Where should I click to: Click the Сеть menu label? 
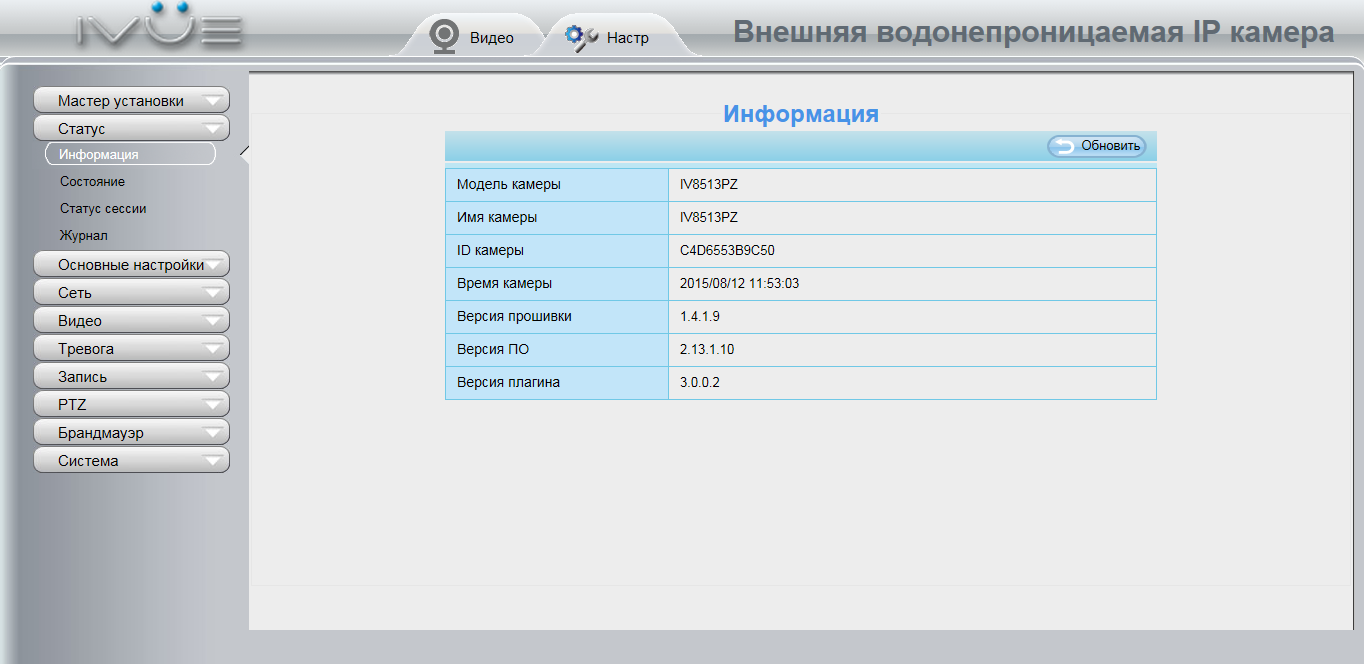tap(75, 292)
